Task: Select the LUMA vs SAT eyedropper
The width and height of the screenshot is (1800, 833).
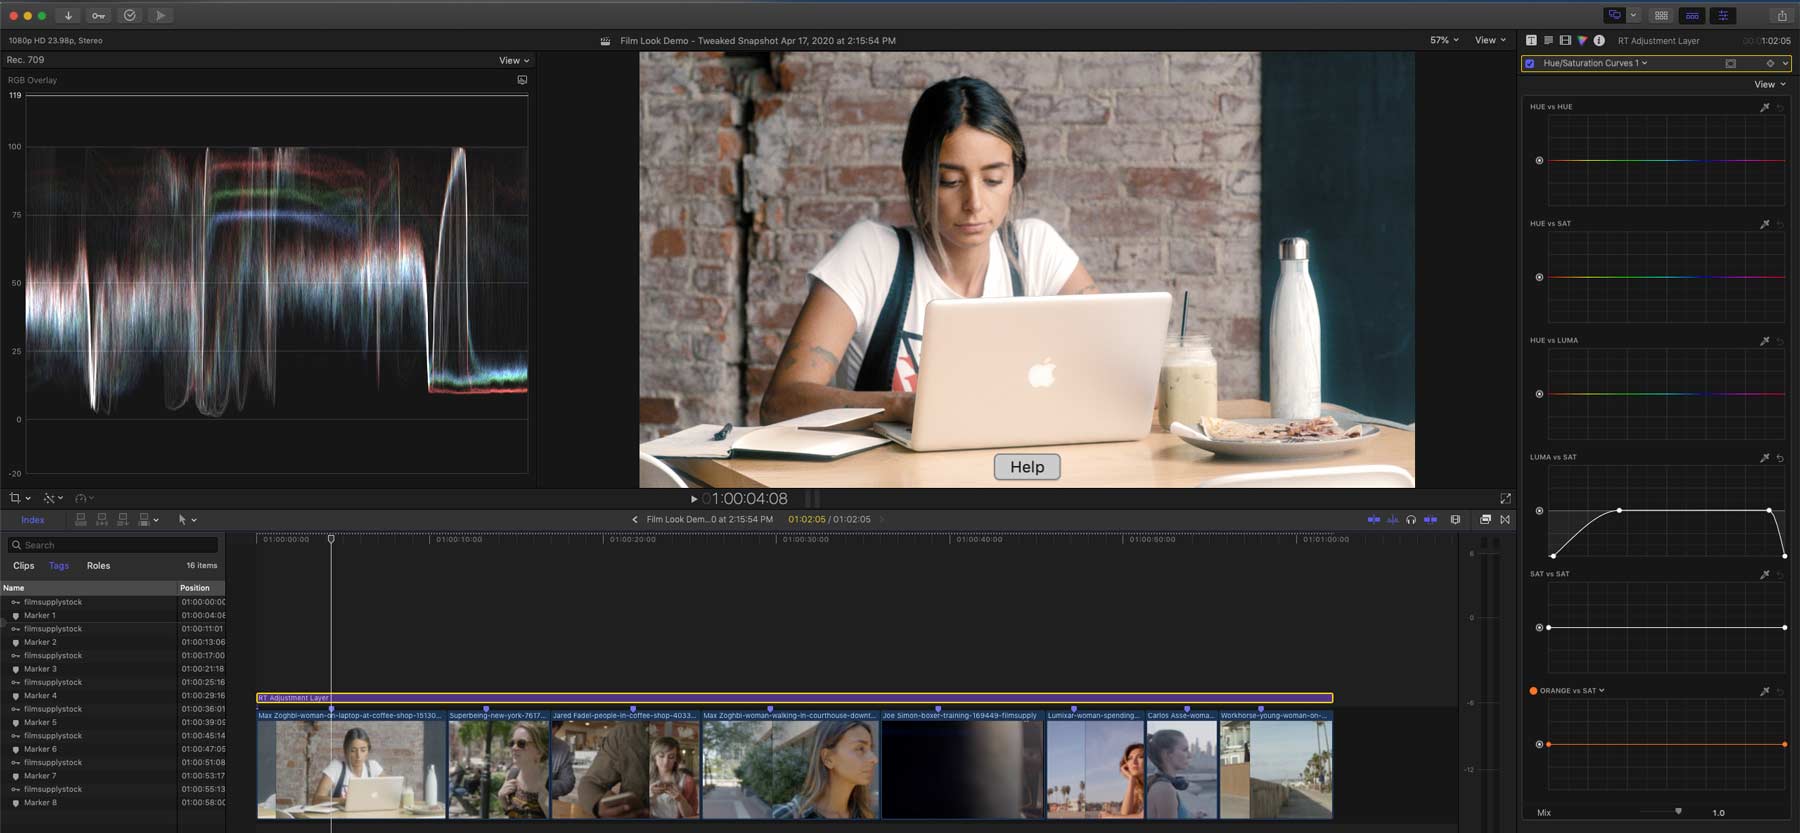Action: point(1765,457)
